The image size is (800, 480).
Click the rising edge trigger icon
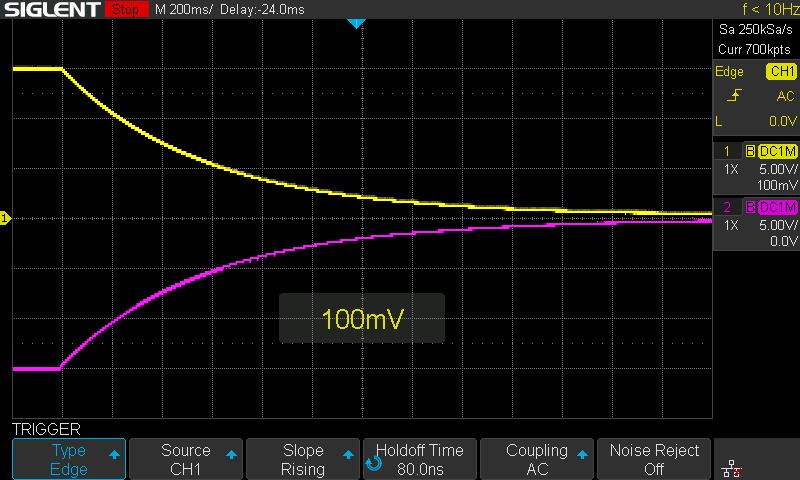click(x=734, y=95)
